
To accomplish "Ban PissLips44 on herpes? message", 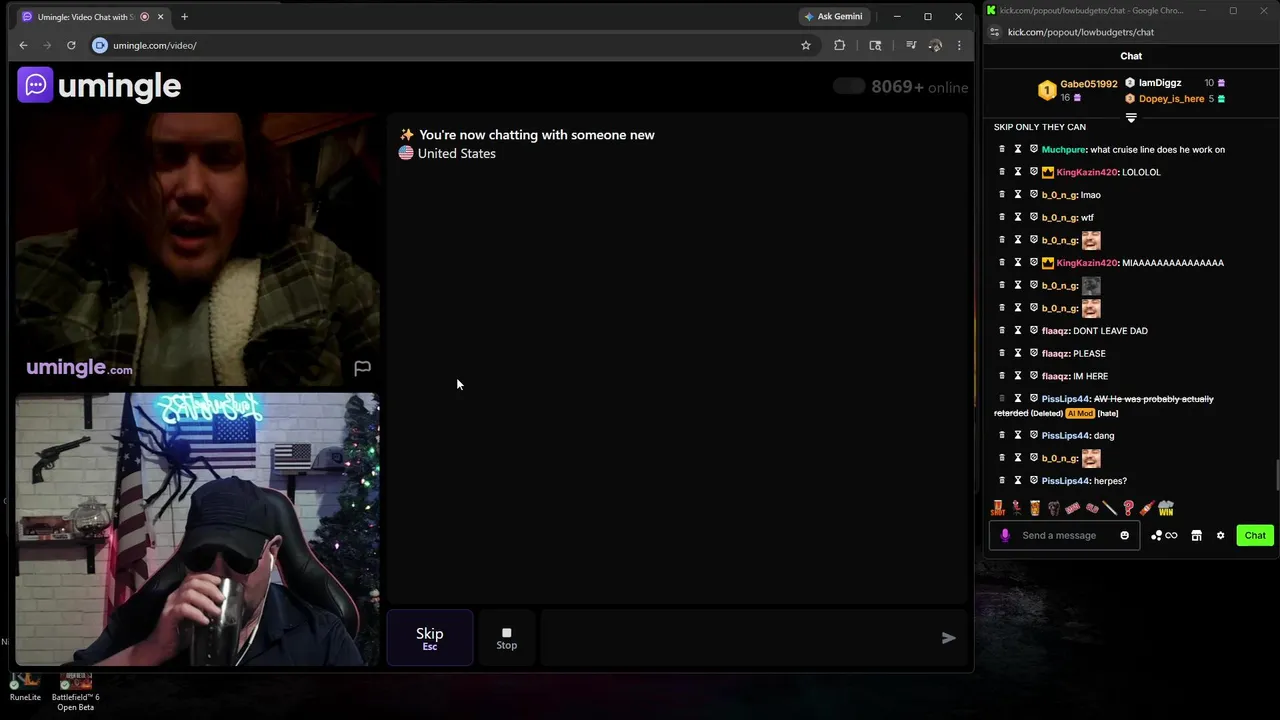I will 1034,480.
